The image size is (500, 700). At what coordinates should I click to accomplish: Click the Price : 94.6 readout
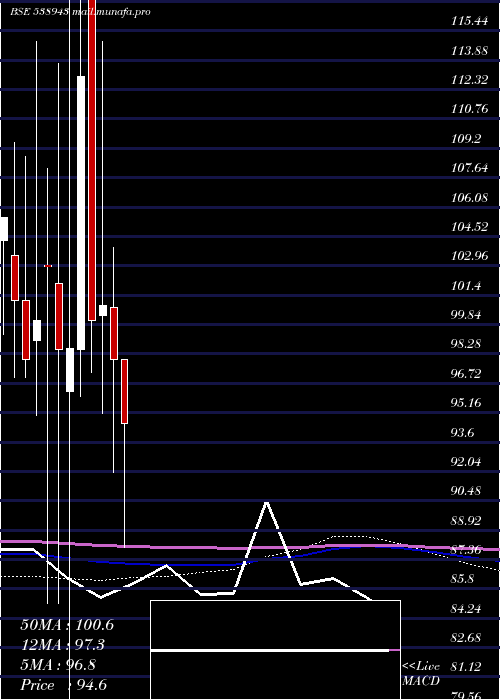tap(63, 685)
